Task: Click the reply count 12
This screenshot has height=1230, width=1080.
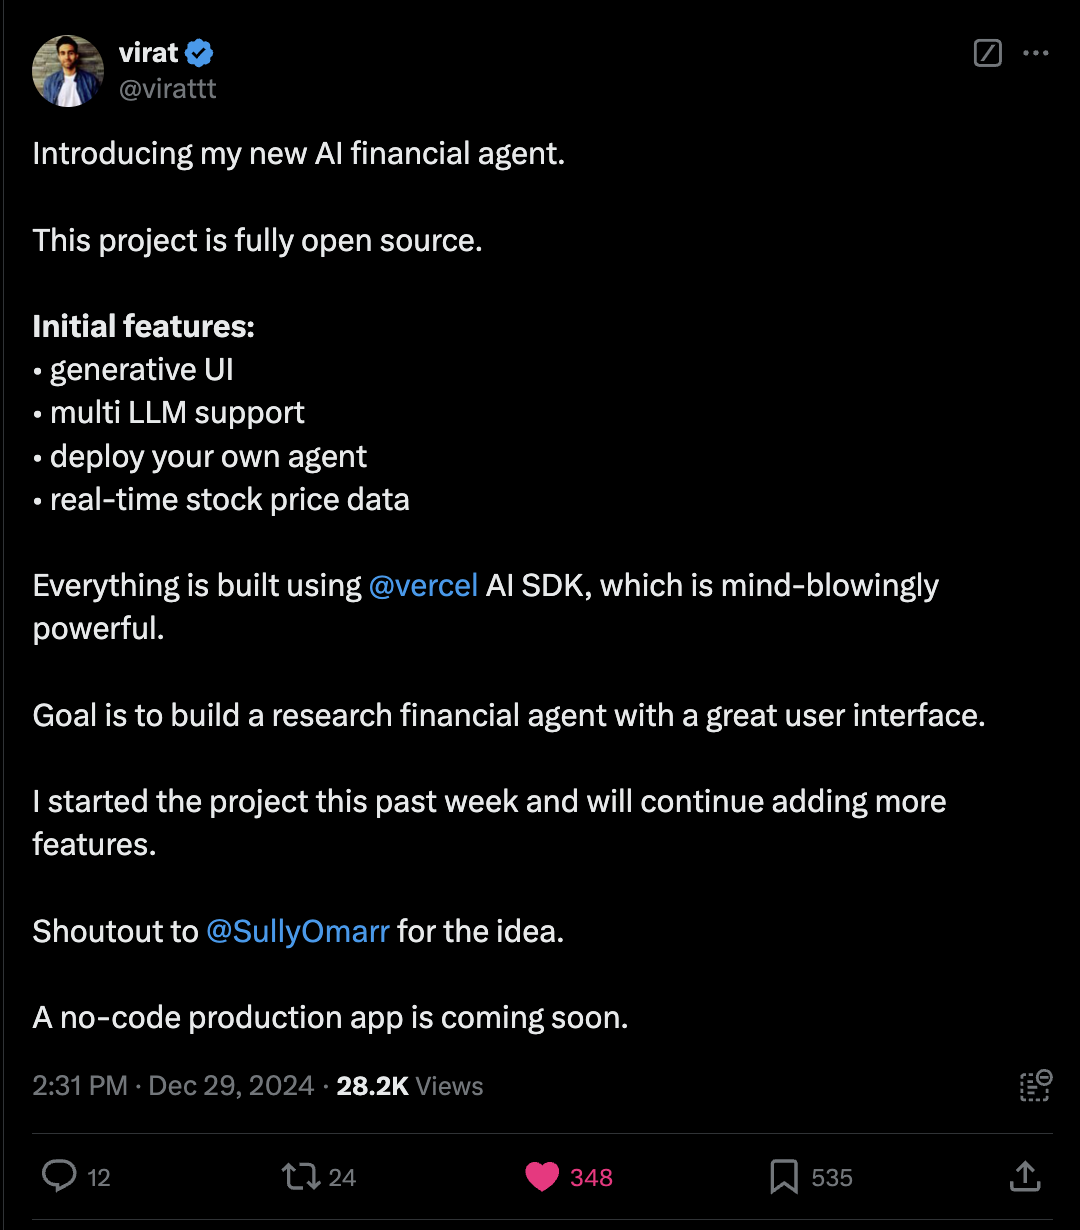Action: pyautogui.click(x=99, y=1178)
